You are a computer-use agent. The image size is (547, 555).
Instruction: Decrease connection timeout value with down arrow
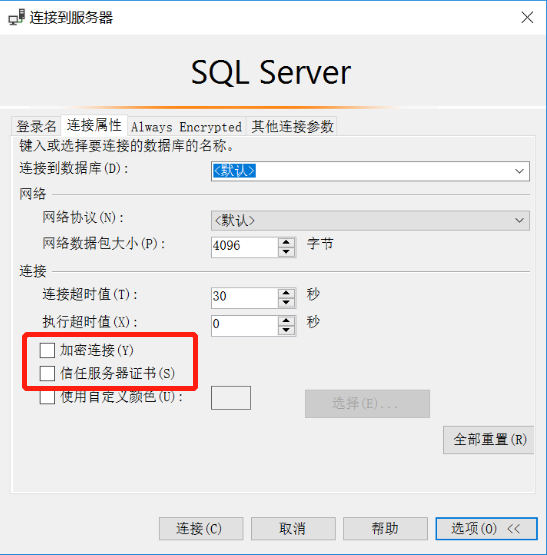(x=286, y=302)
